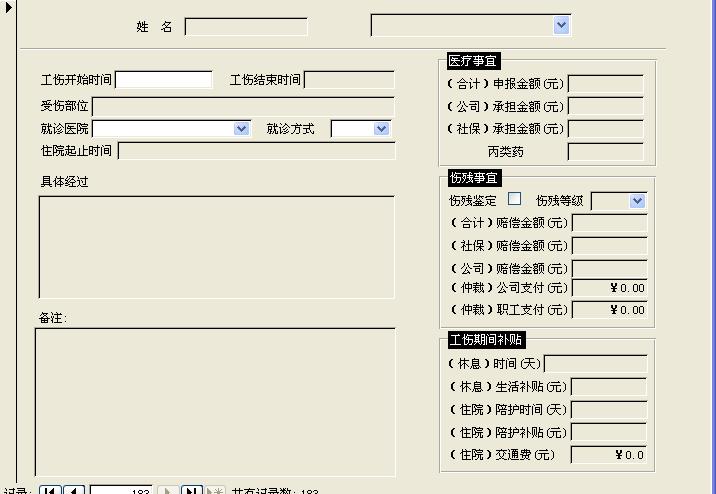The width and height of the screenshot is (716, 494).
Task: Click the record selector arrow at top-left
Action: 9,8
